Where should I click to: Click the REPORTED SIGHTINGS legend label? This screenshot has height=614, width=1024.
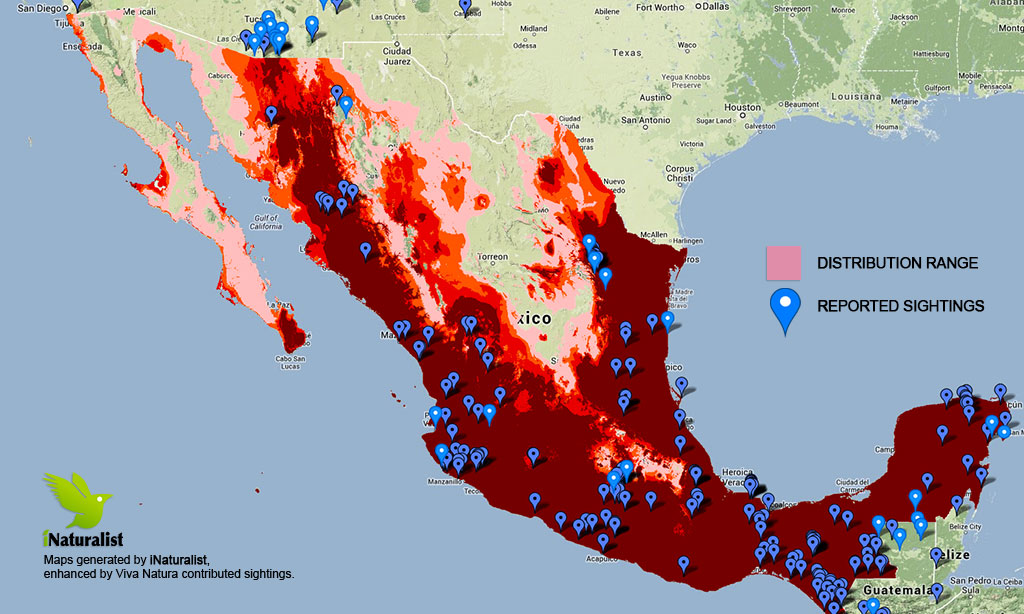point(901,306)
